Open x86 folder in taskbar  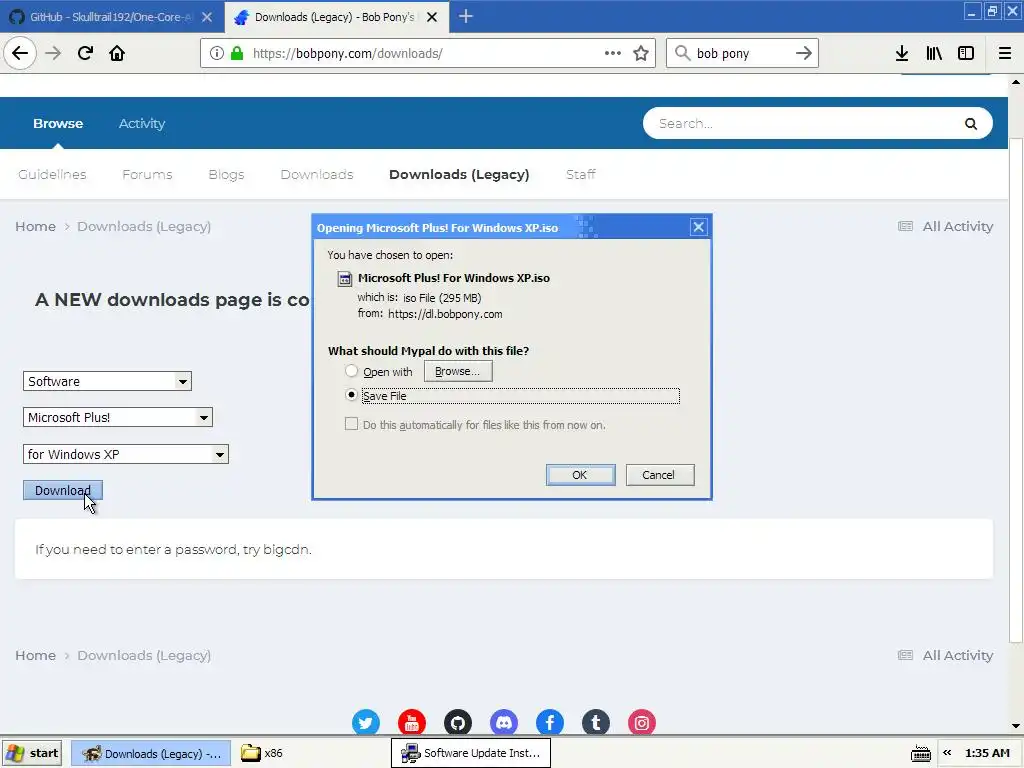pyautogui.click(x=261, y=753)
